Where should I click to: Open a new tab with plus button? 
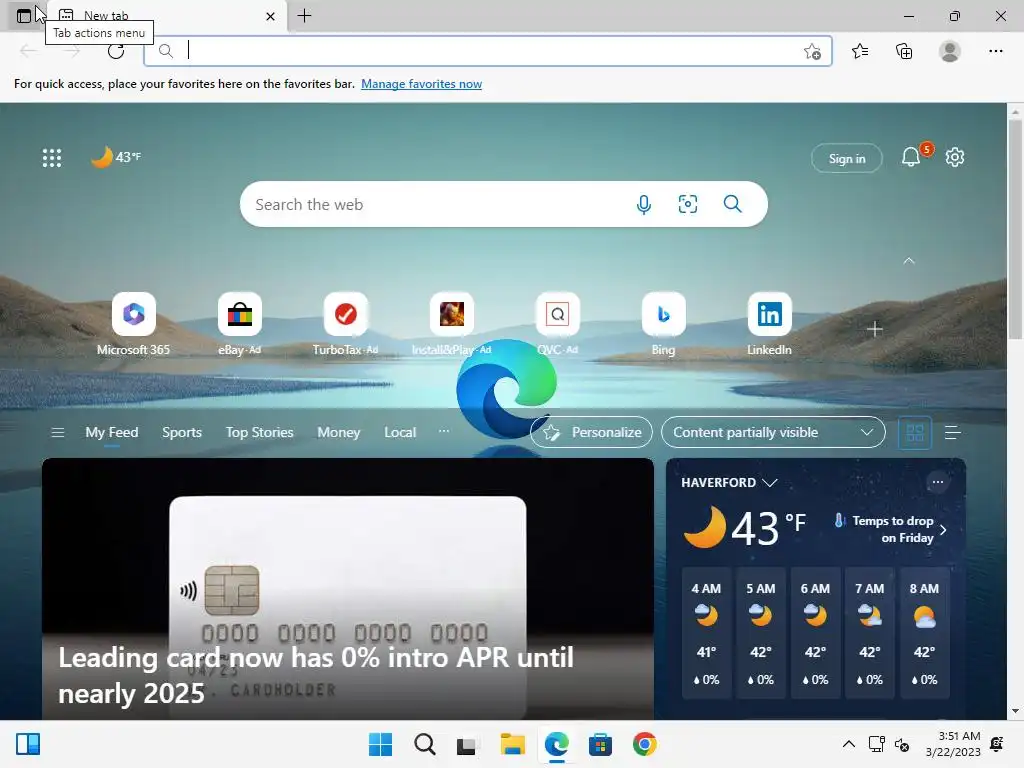point(304,16)
